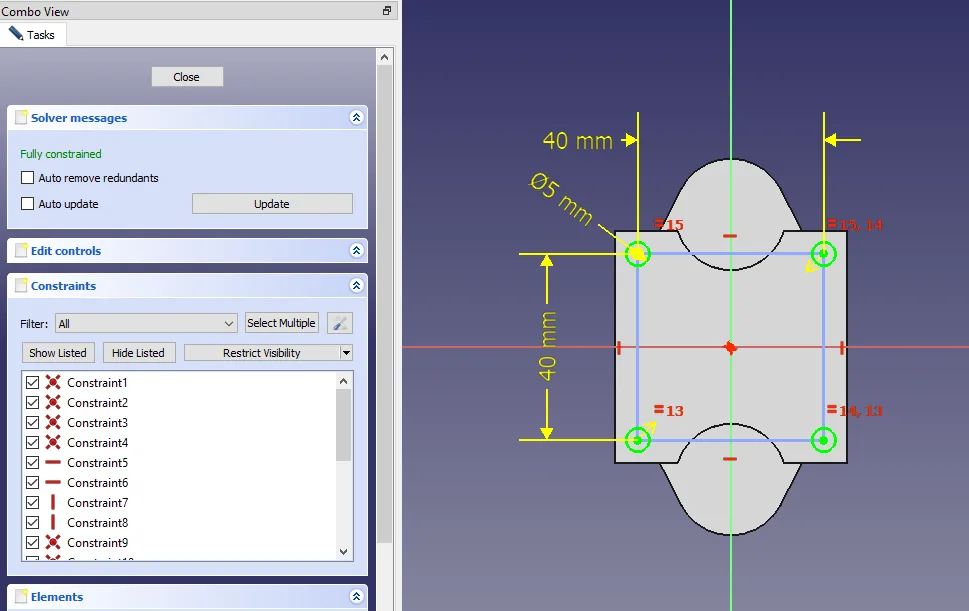Click the constraints list scrollbar down arrow
The image size is (969, 611).
click(x=344, y=551)
